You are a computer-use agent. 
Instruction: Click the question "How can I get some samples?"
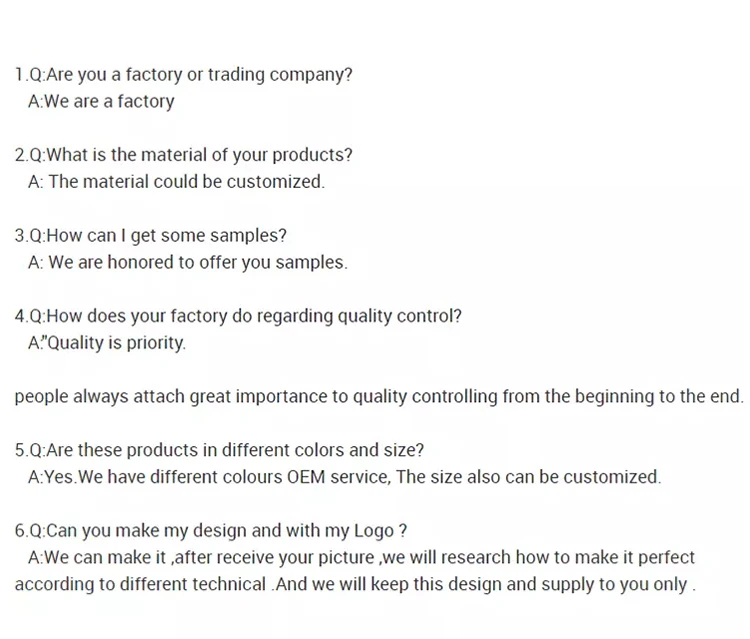[150, 236]
